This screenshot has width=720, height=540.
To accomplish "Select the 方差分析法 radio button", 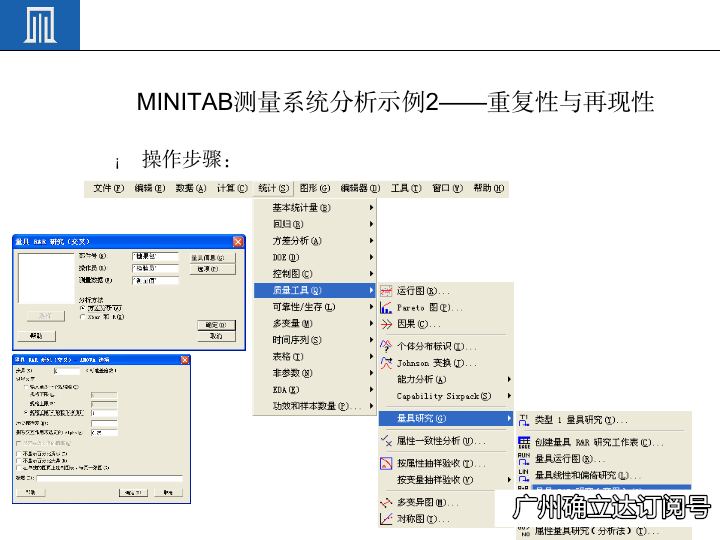I will (x=83, y=307).
